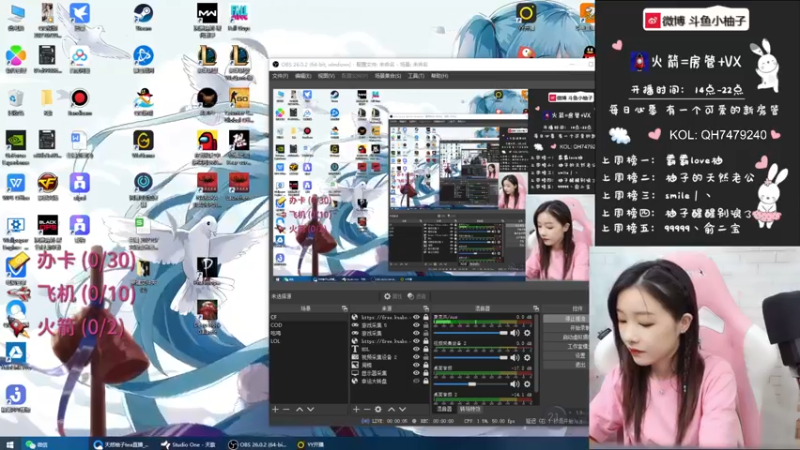Open the Black Ops desktop icon
Image resolution: width=800 pixels, height=450 pixels.
(x=47, y=232)
